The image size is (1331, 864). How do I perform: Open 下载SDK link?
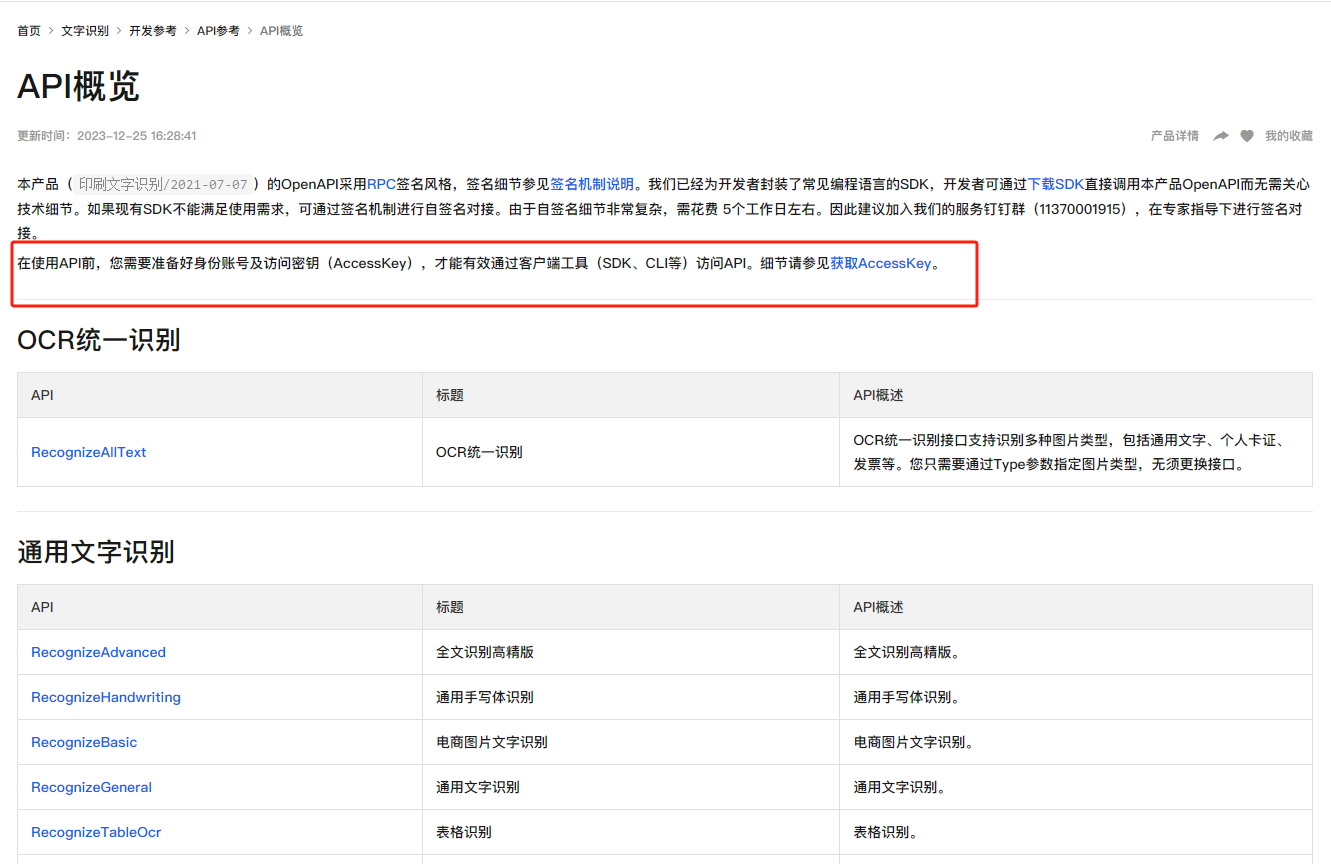[x=1056, y=184]
